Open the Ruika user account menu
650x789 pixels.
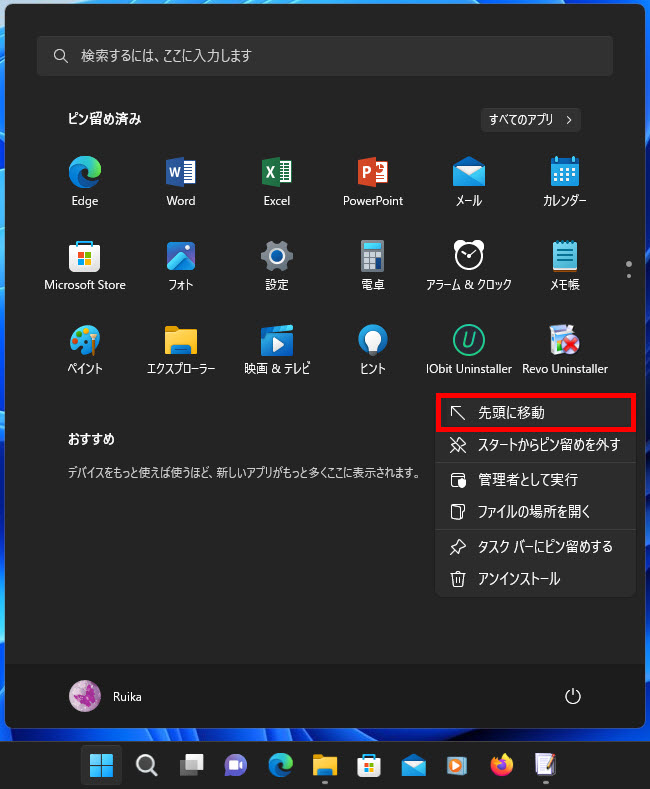[x=105, y=696]
